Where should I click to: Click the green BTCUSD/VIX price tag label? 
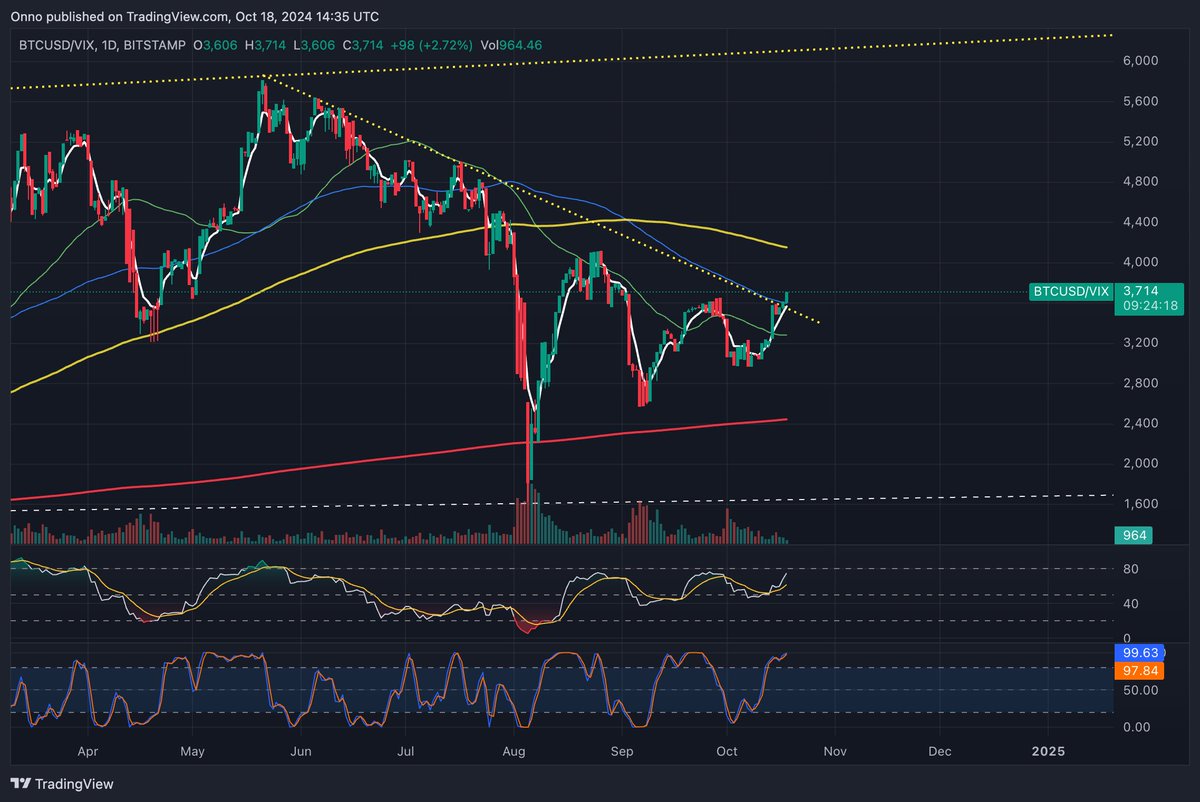pyautogui.click(x=1070, y=292)
